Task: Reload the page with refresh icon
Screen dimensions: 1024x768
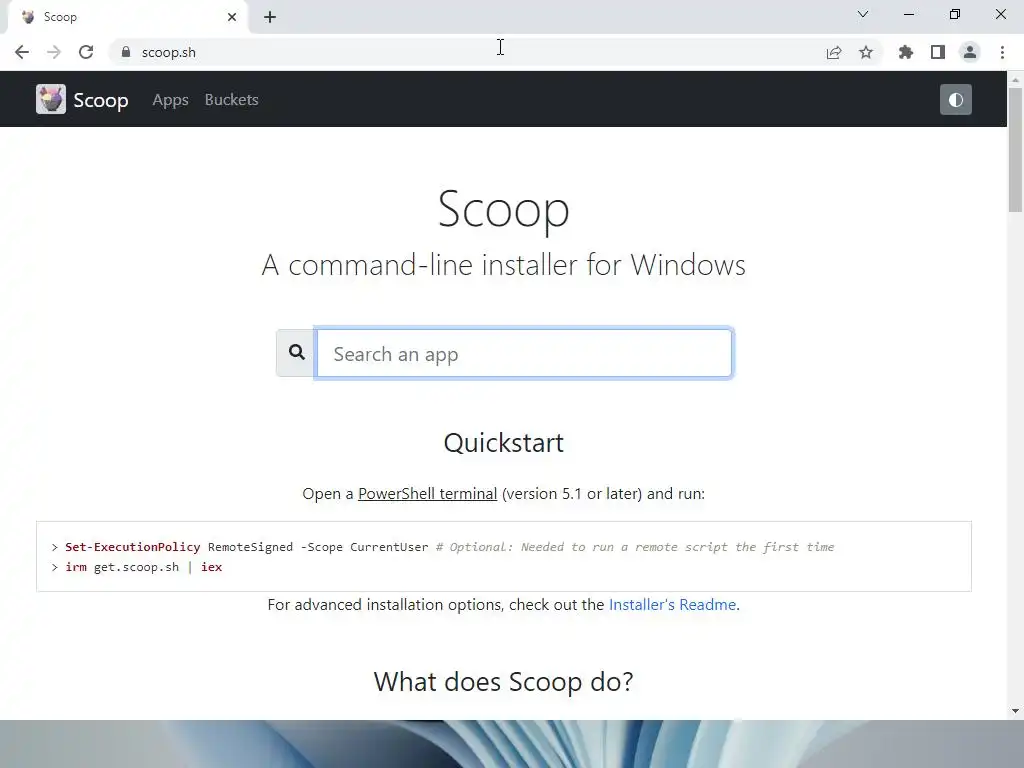Action: [86, 52]
